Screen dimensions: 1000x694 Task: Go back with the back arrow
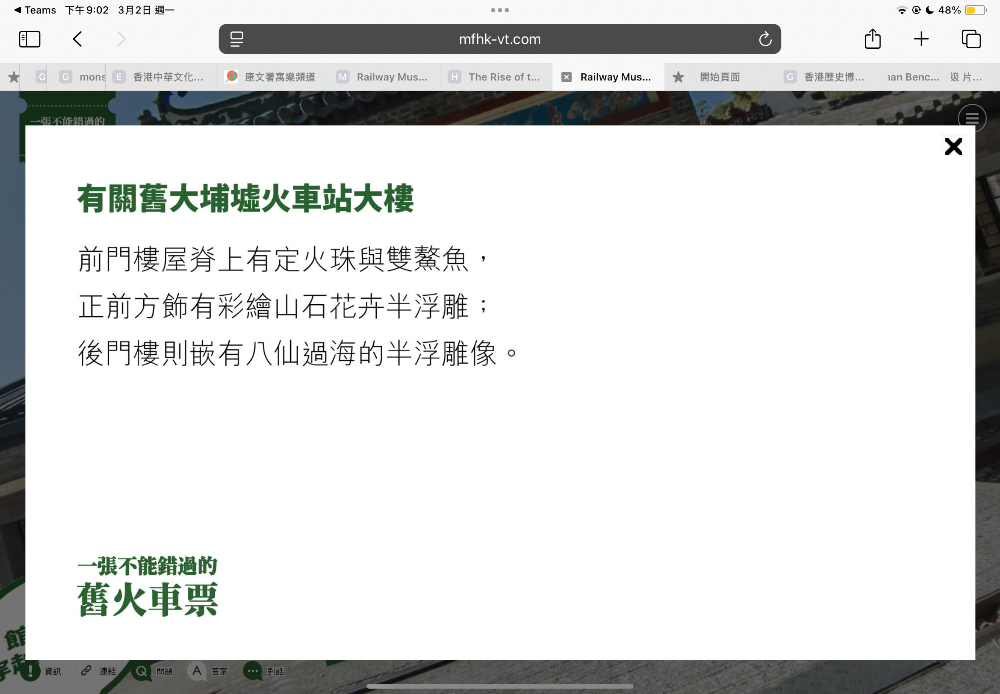pyautogui.click(x=77, y=39)
